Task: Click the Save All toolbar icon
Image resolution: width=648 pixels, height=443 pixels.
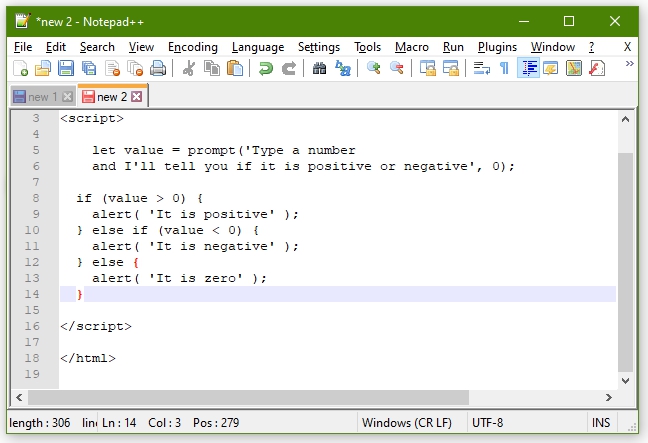Action: click(x=89, y=69)
